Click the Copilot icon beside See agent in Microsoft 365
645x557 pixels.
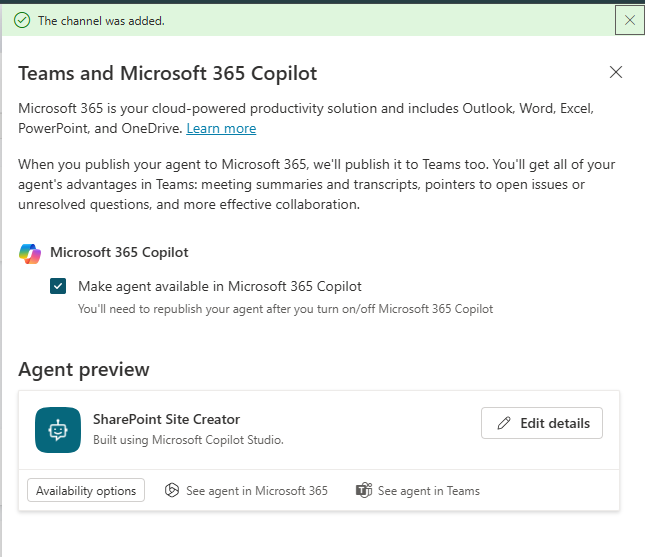pos(172,491)
